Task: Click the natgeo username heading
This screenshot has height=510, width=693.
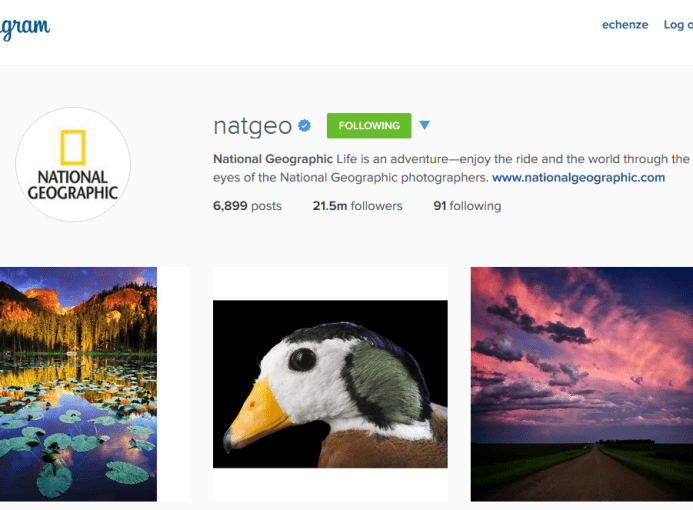Action: pyautogui.click(x=252, y=126)
